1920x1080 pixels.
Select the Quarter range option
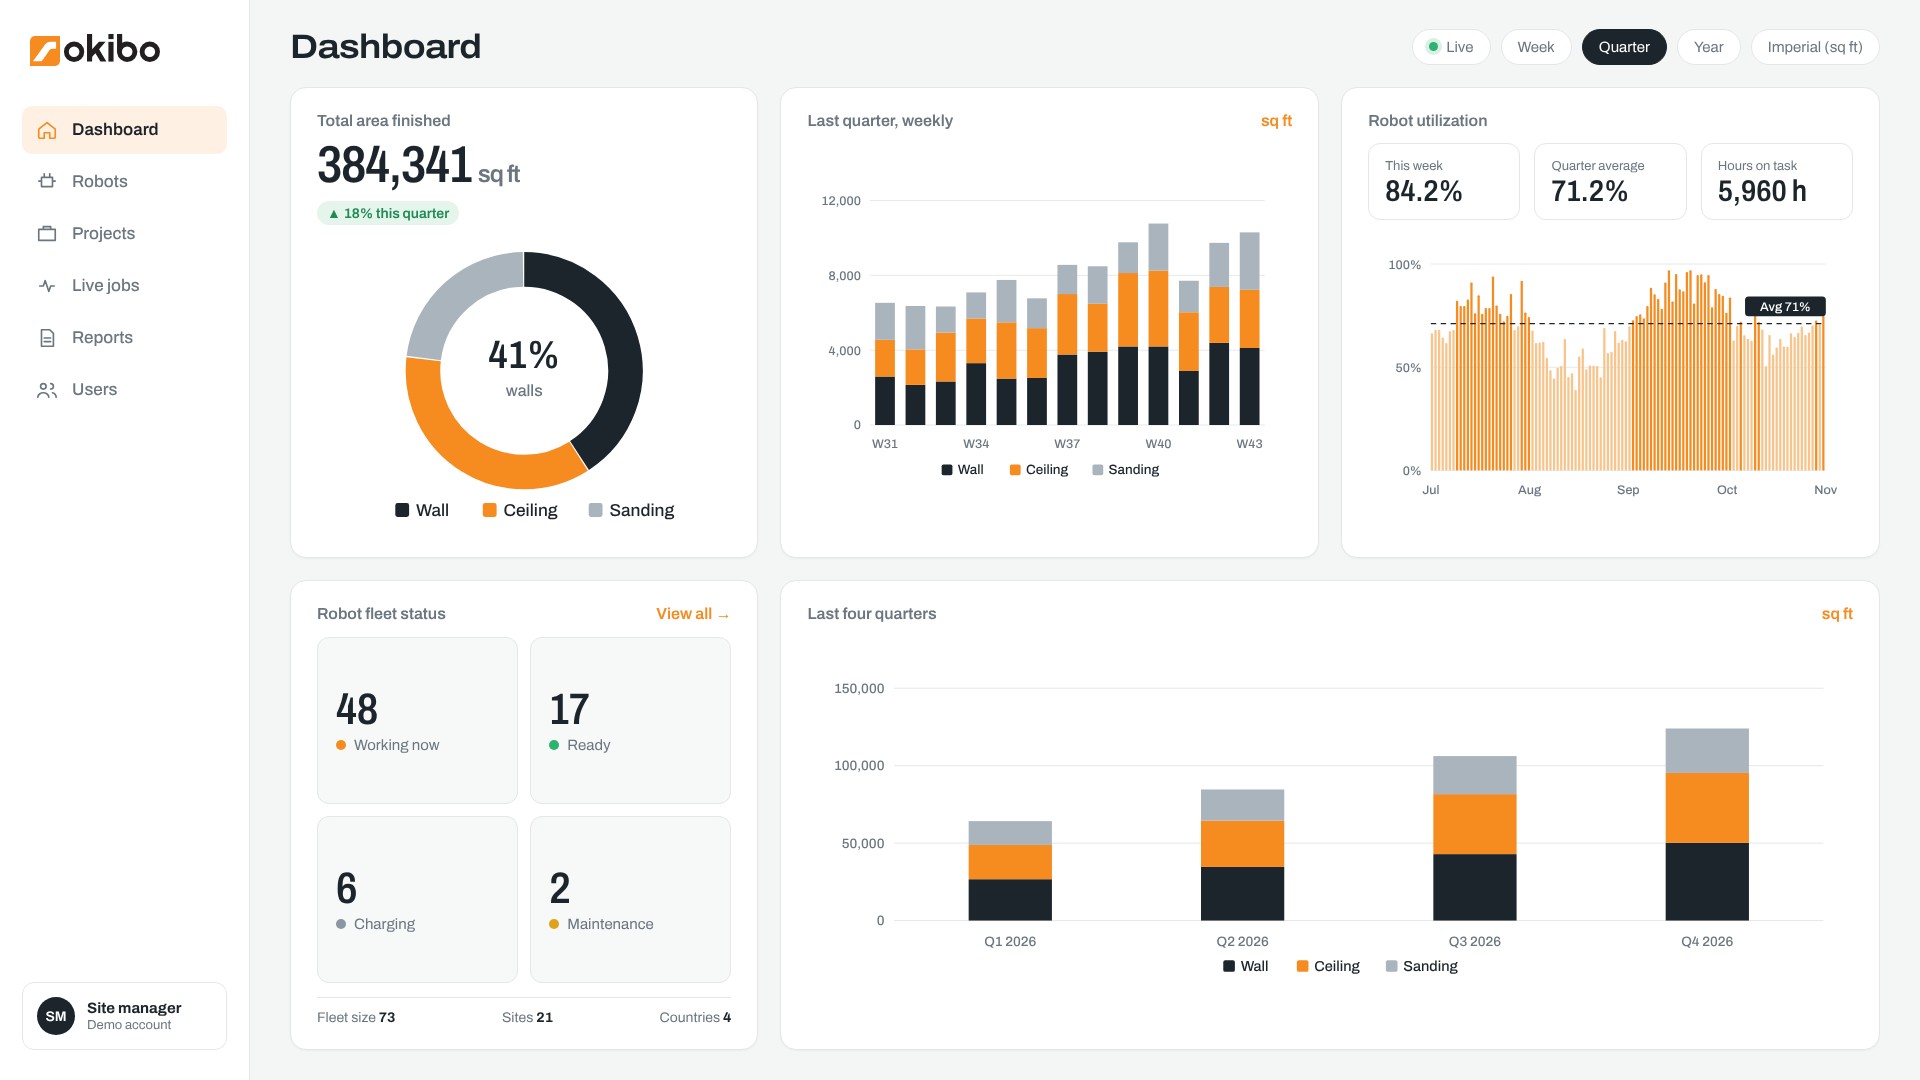point(1624,47)
